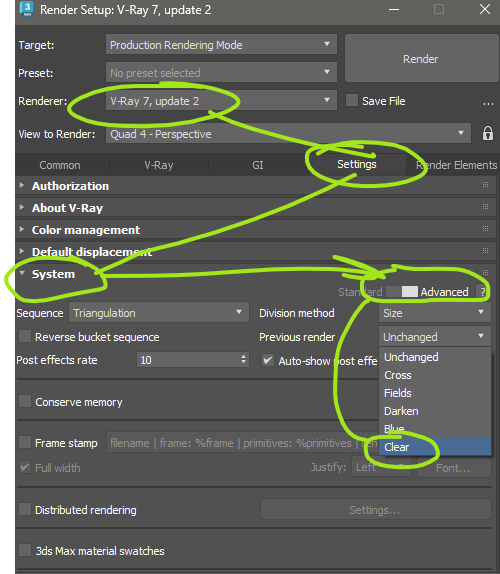Open the Renderer dropdown
The width and height of the screenshot is (500, 574).
(x=221, y=100)
